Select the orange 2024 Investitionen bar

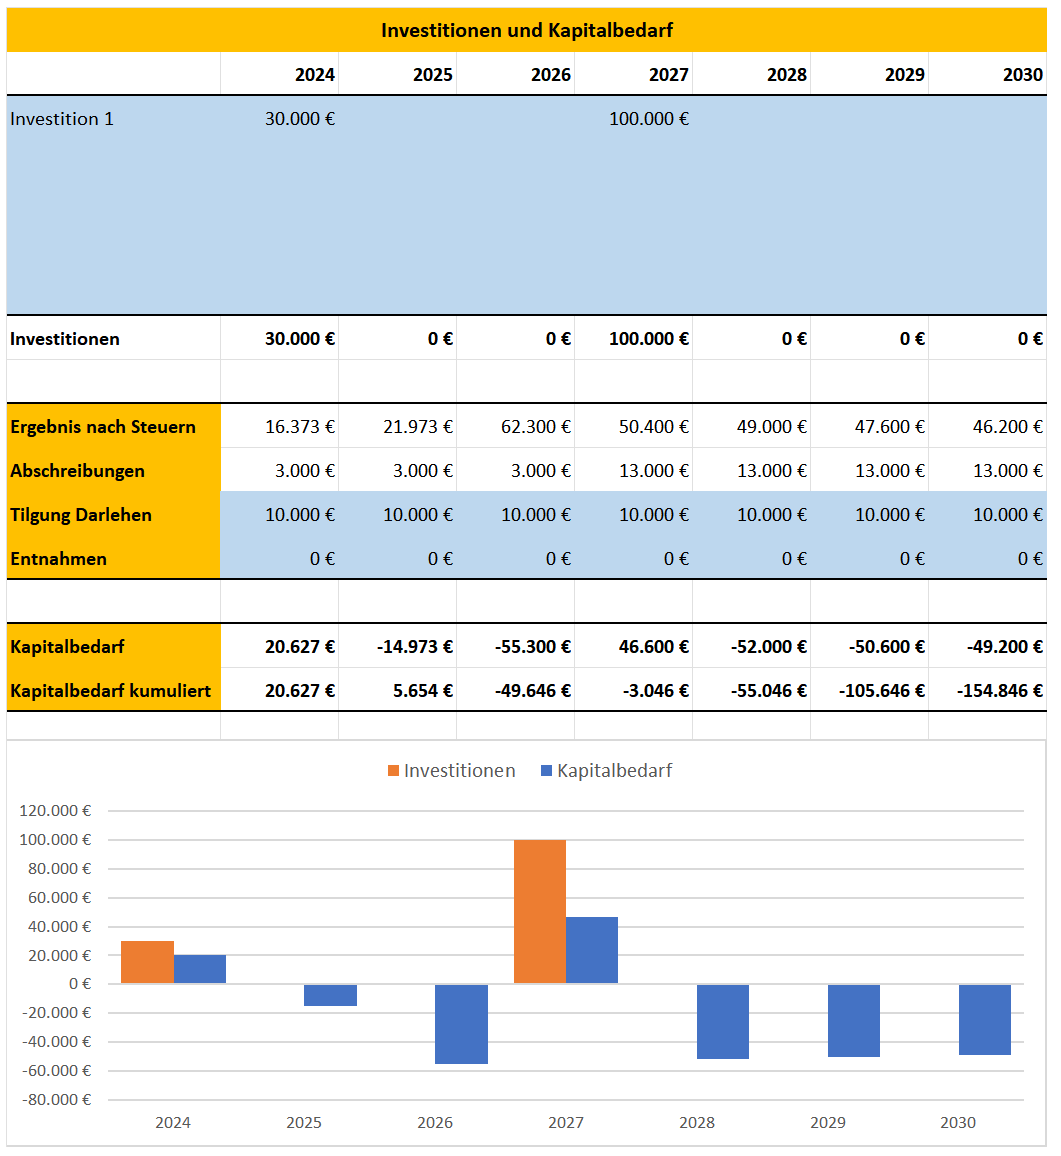pyautogui.click(x=147, y=962)
